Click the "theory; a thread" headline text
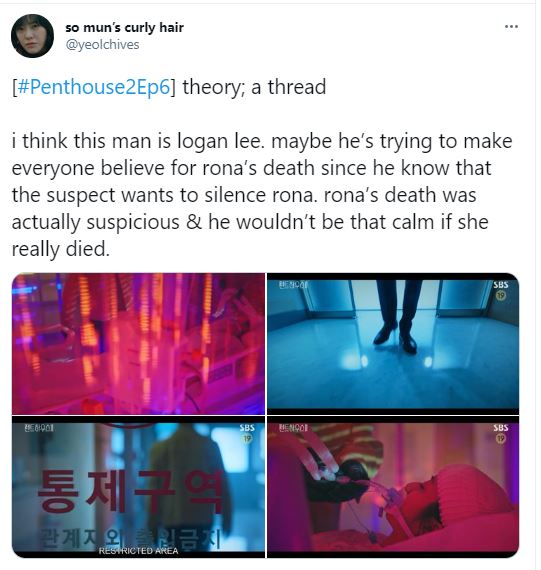The width and height of the screenshot is (541, 570). (254, 87)
